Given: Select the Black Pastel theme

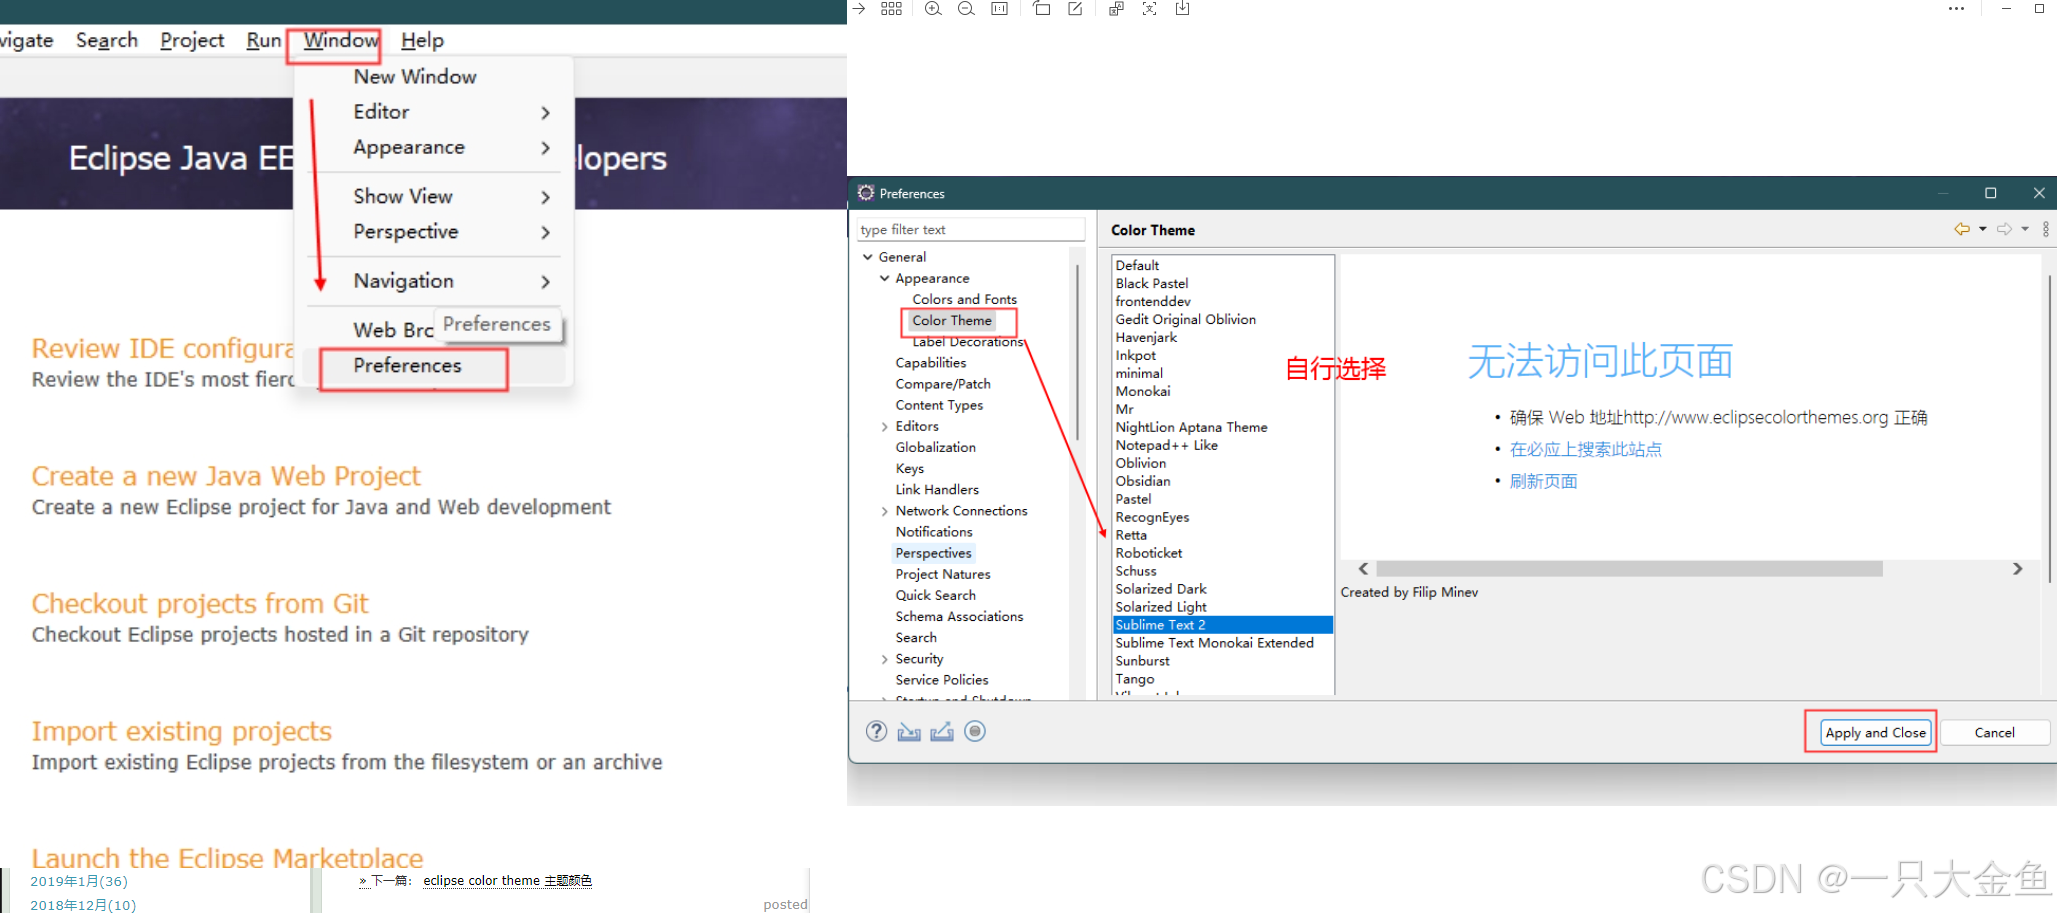Looking at the screenshot, I should click(1151, 283).
